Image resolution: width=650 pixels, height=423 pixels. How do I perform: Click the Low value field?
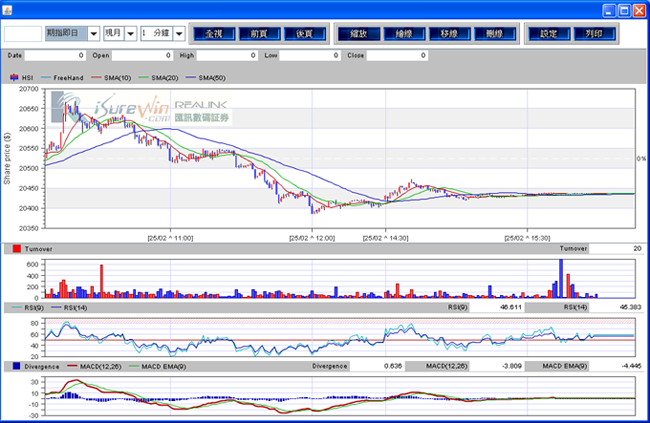coord(310,55)
